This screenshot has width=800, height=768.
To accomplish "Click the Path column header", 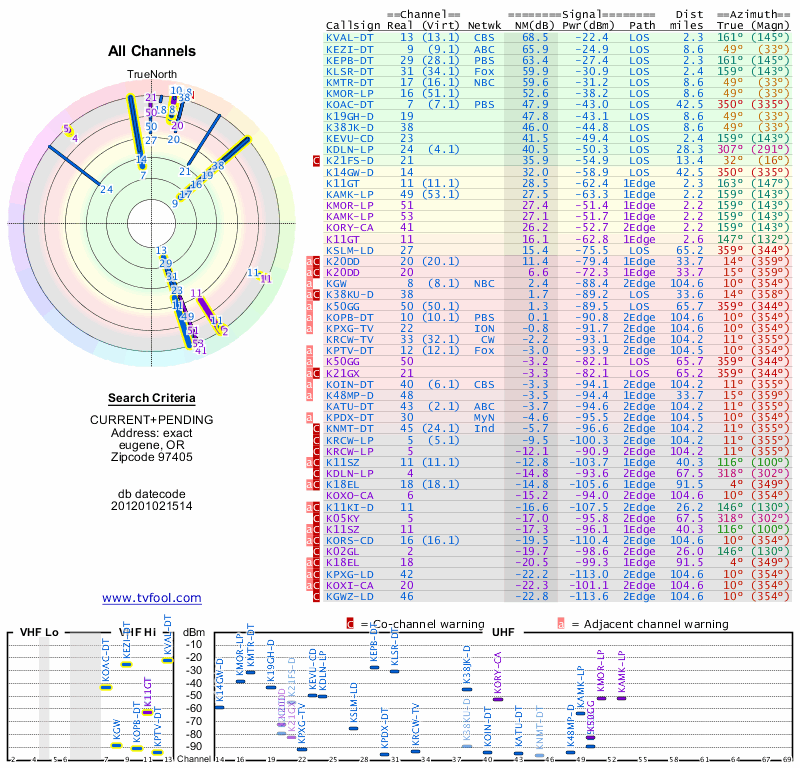I will (642, 25).
